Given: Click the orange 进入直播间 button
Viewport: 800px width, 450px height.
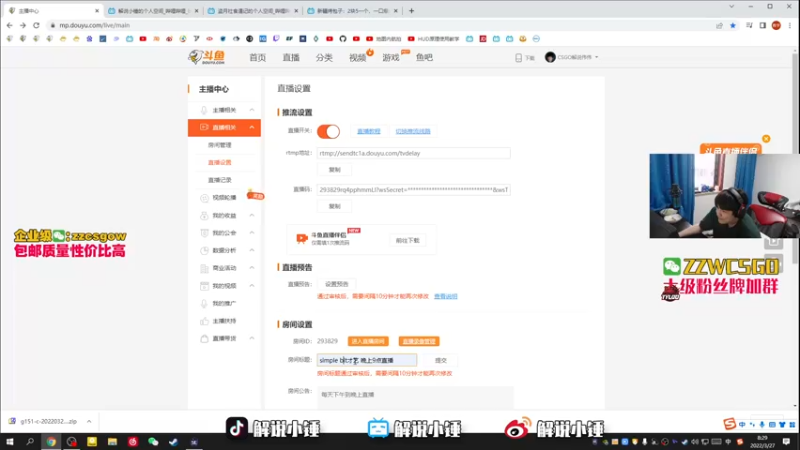Looking at the screenshot, I should pyautogui.click(x=368, y=341).
